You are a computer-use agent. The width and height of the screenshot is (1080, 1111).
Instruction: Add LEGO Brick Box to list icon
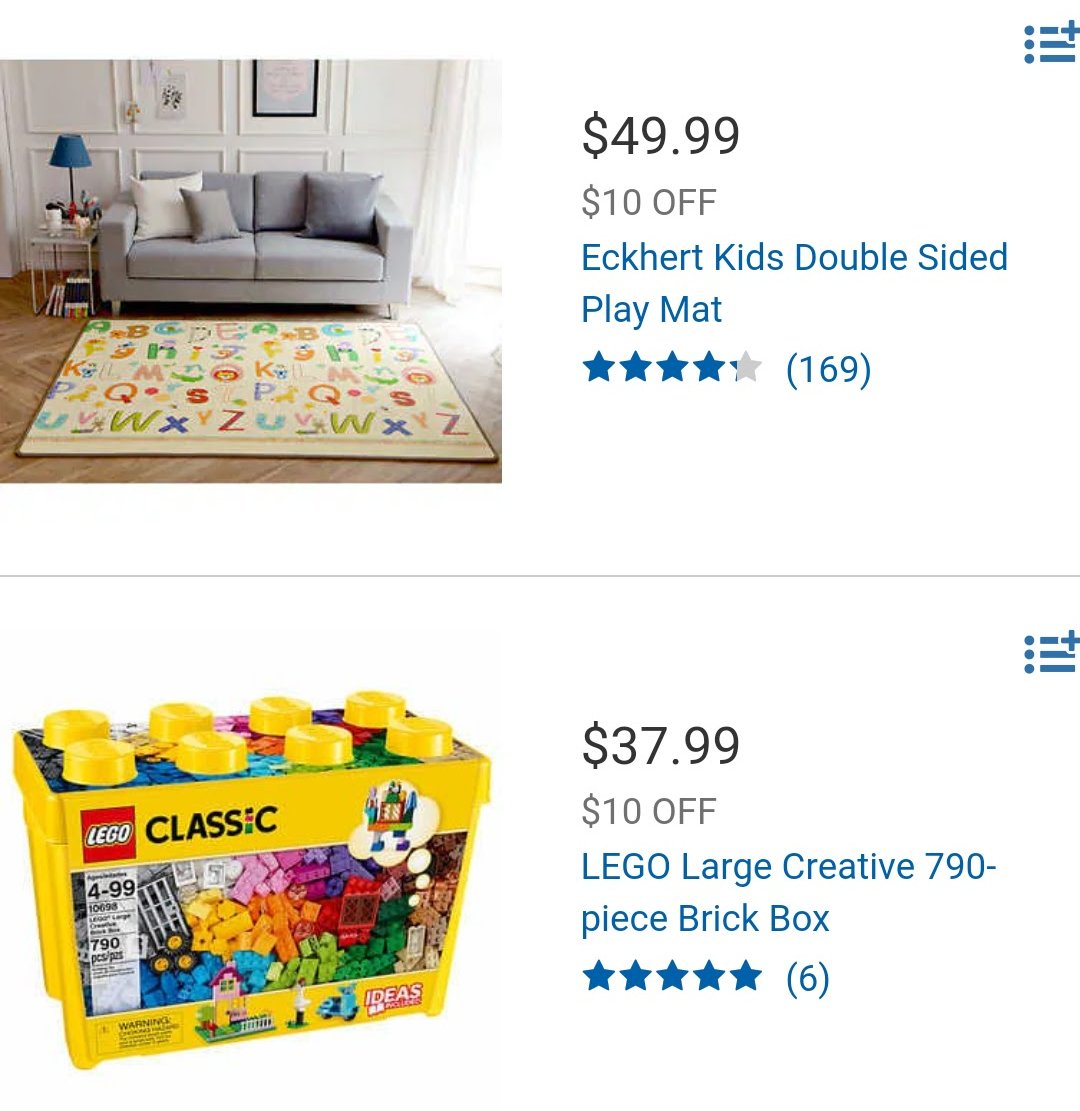click(1052, 653)
